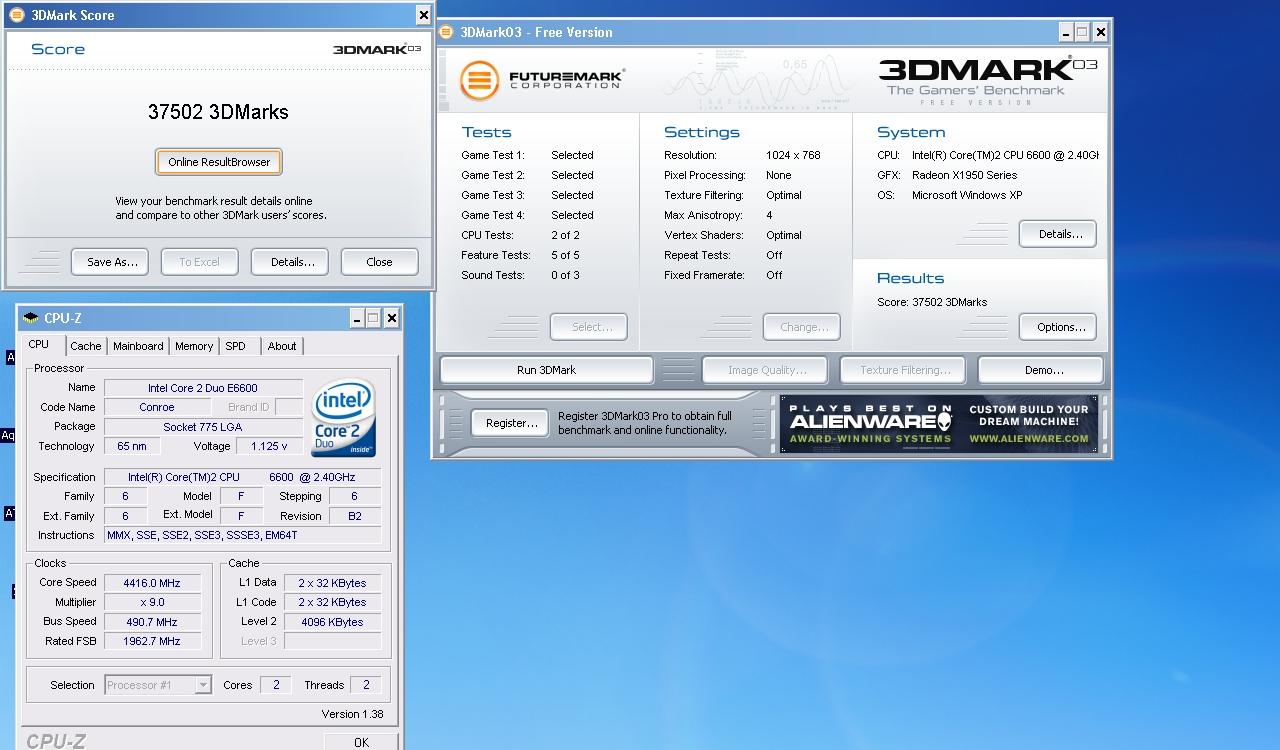Click the 3DMARK03 logo in main window
Image resolution: width=1280 pixels, height=750 pixels.
click(987, 80)
